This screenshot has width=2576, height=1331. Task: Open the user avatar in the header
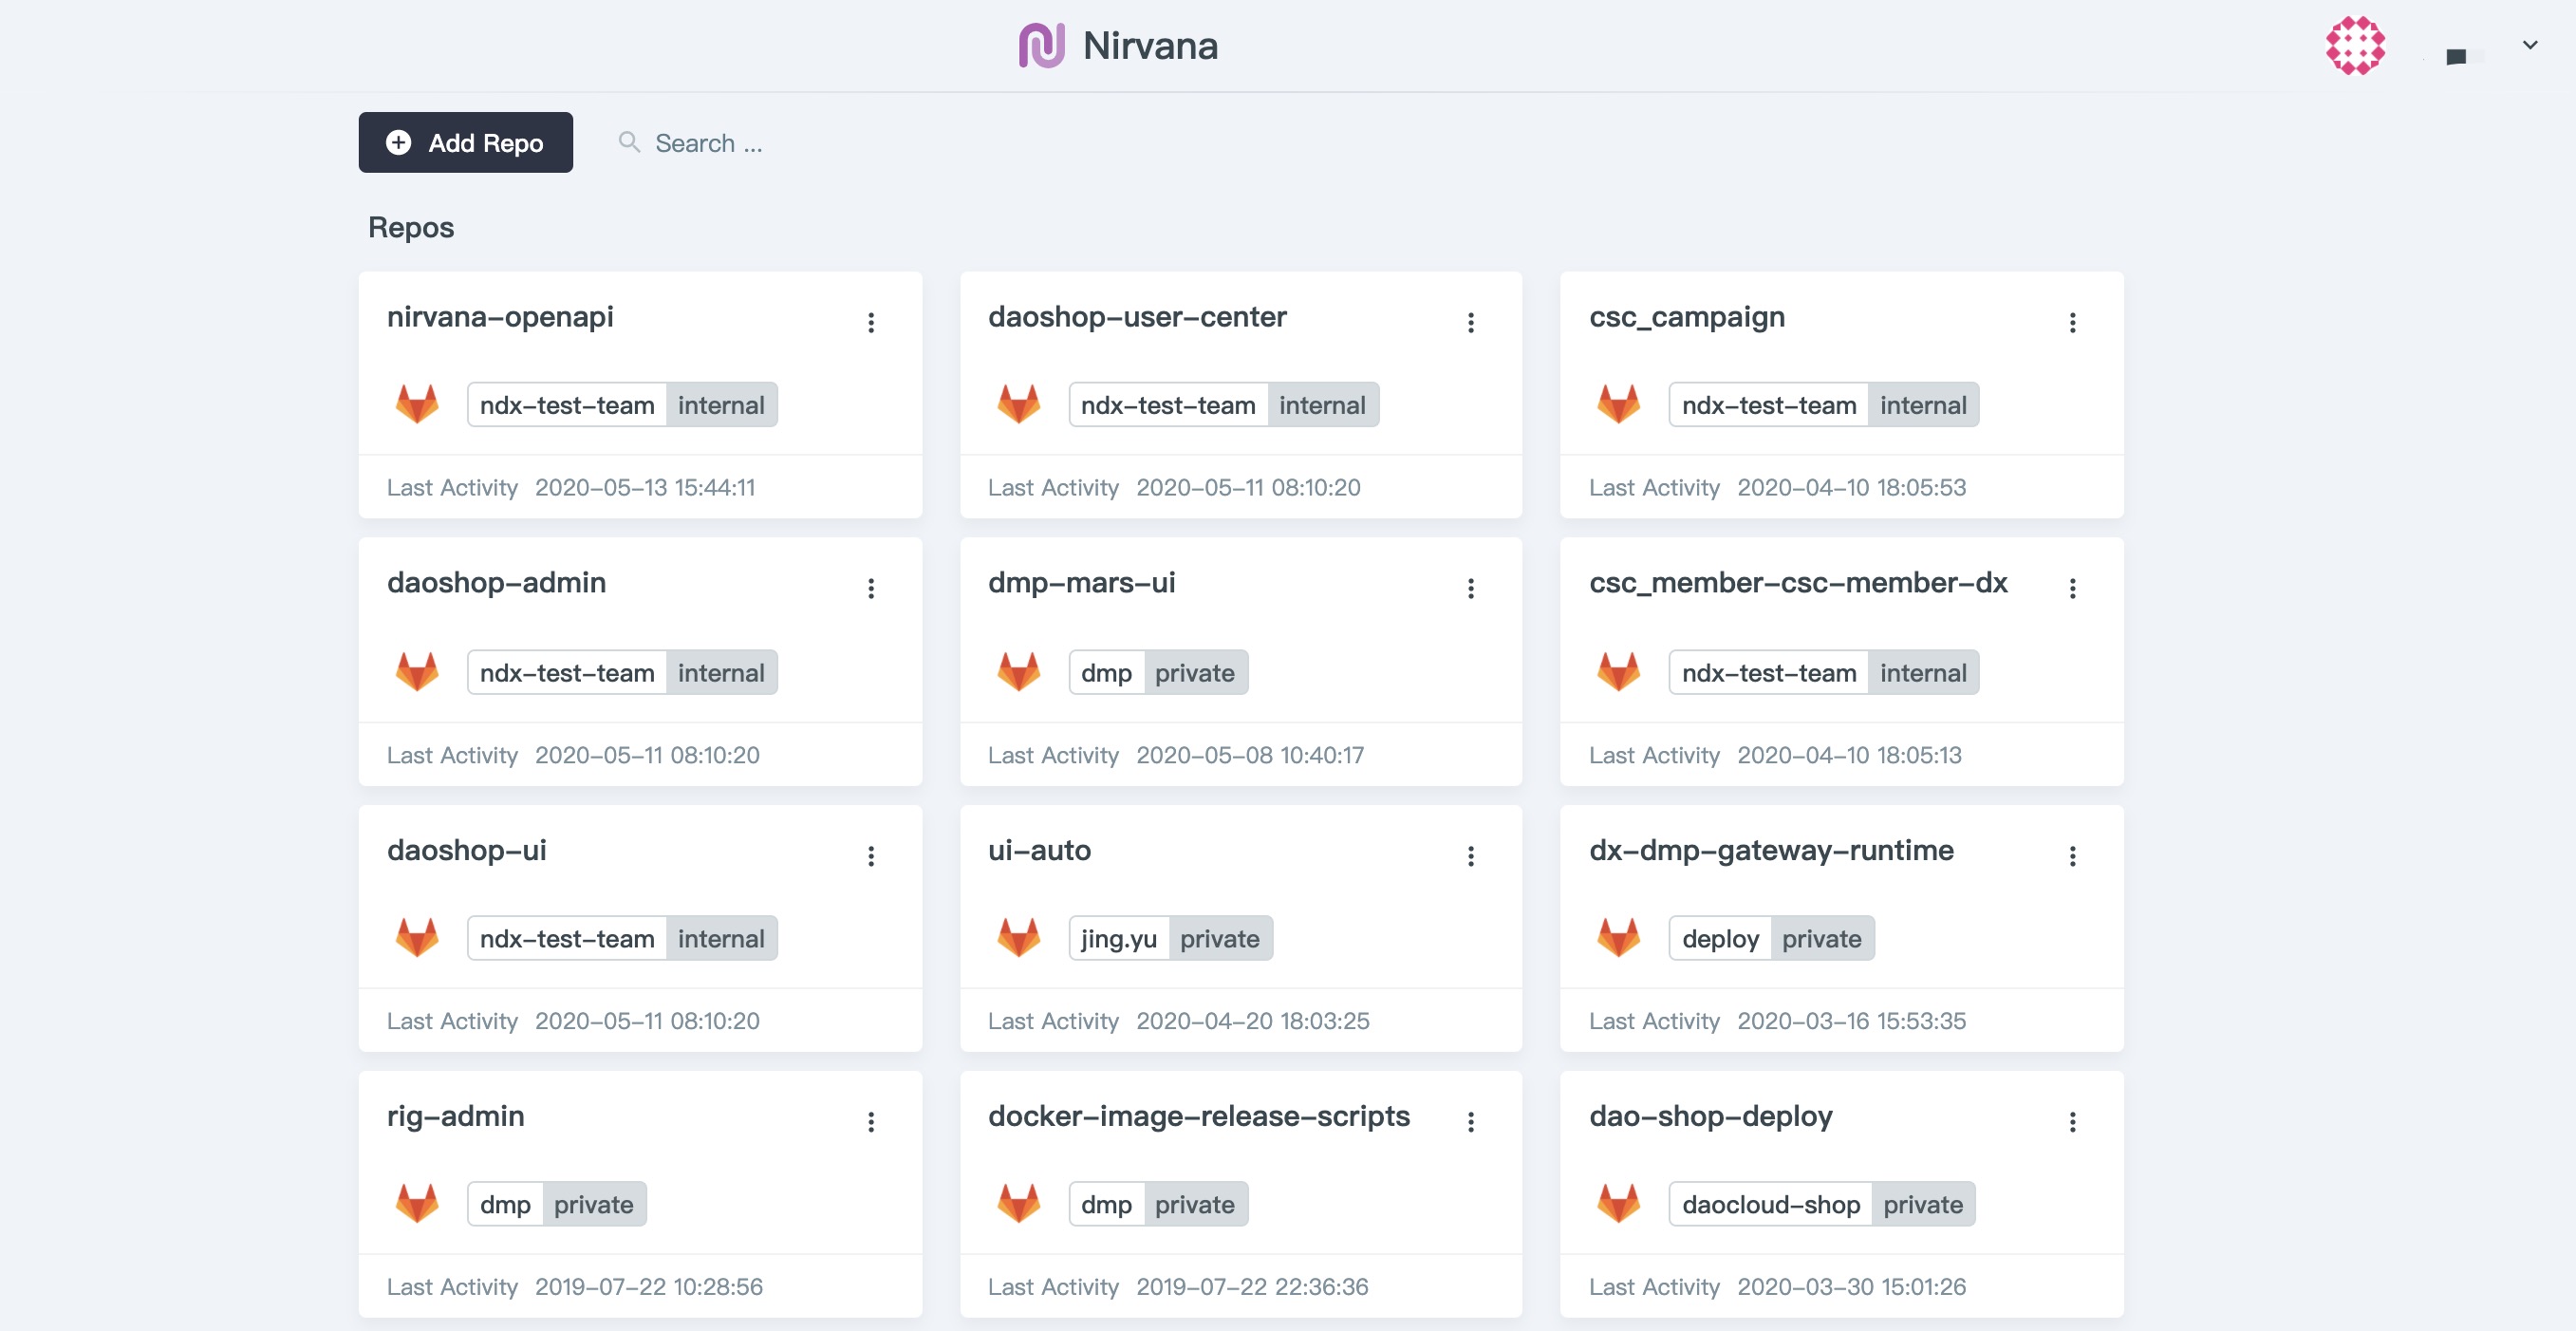(2354, 46)
